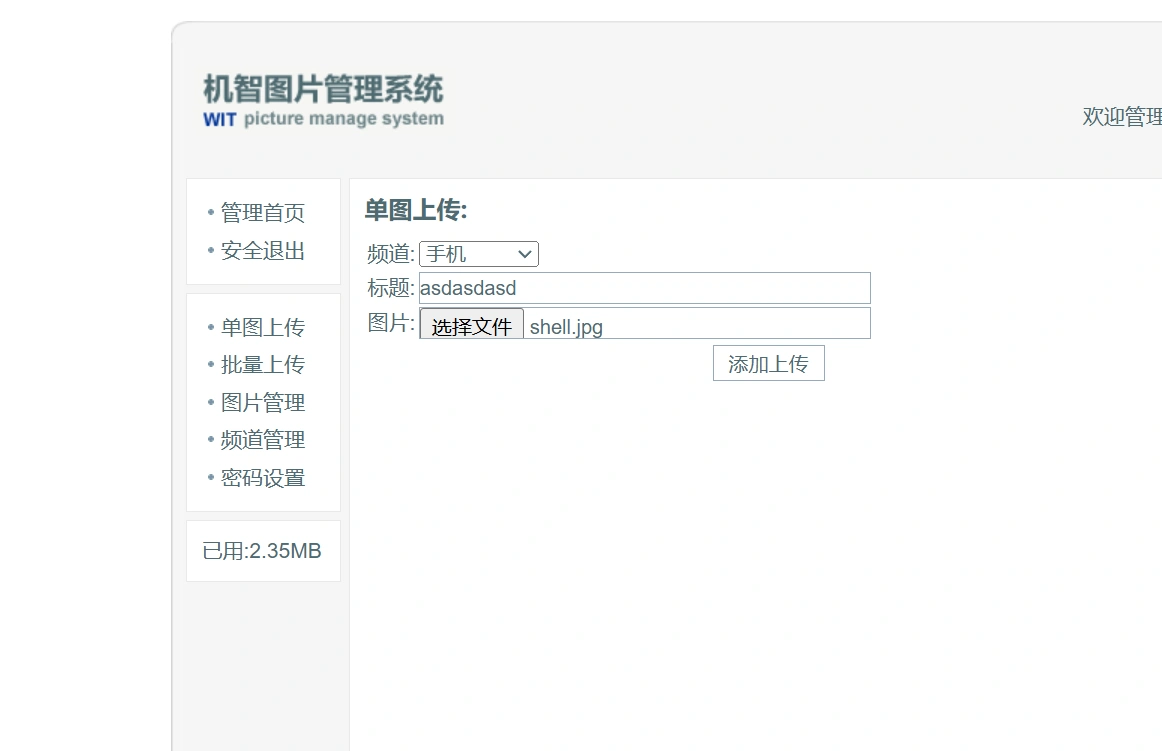Submit the upload with 添加上传

pyautogui.click(x=768, y=363)
